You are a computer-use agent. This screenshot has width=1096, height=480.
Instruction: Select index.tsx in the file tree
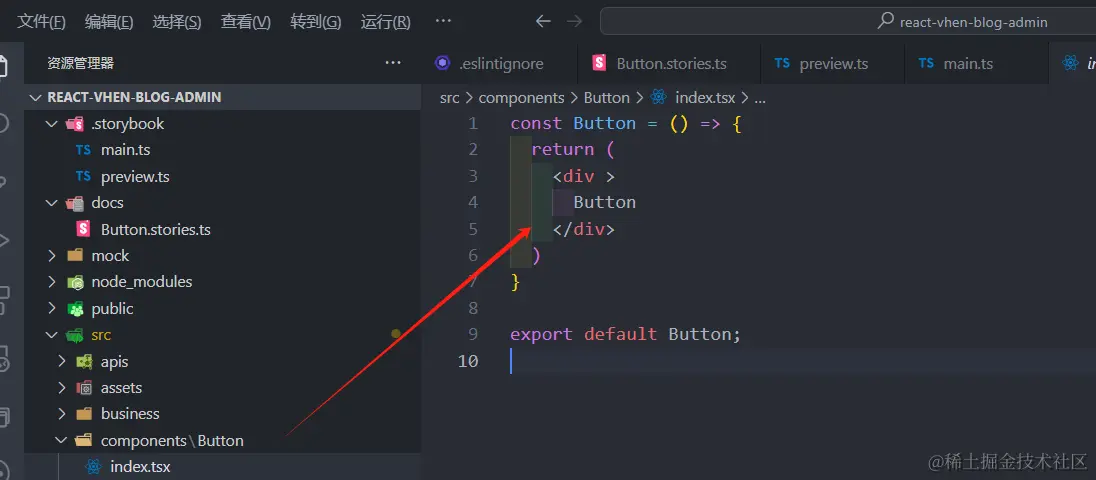(222, 467)
